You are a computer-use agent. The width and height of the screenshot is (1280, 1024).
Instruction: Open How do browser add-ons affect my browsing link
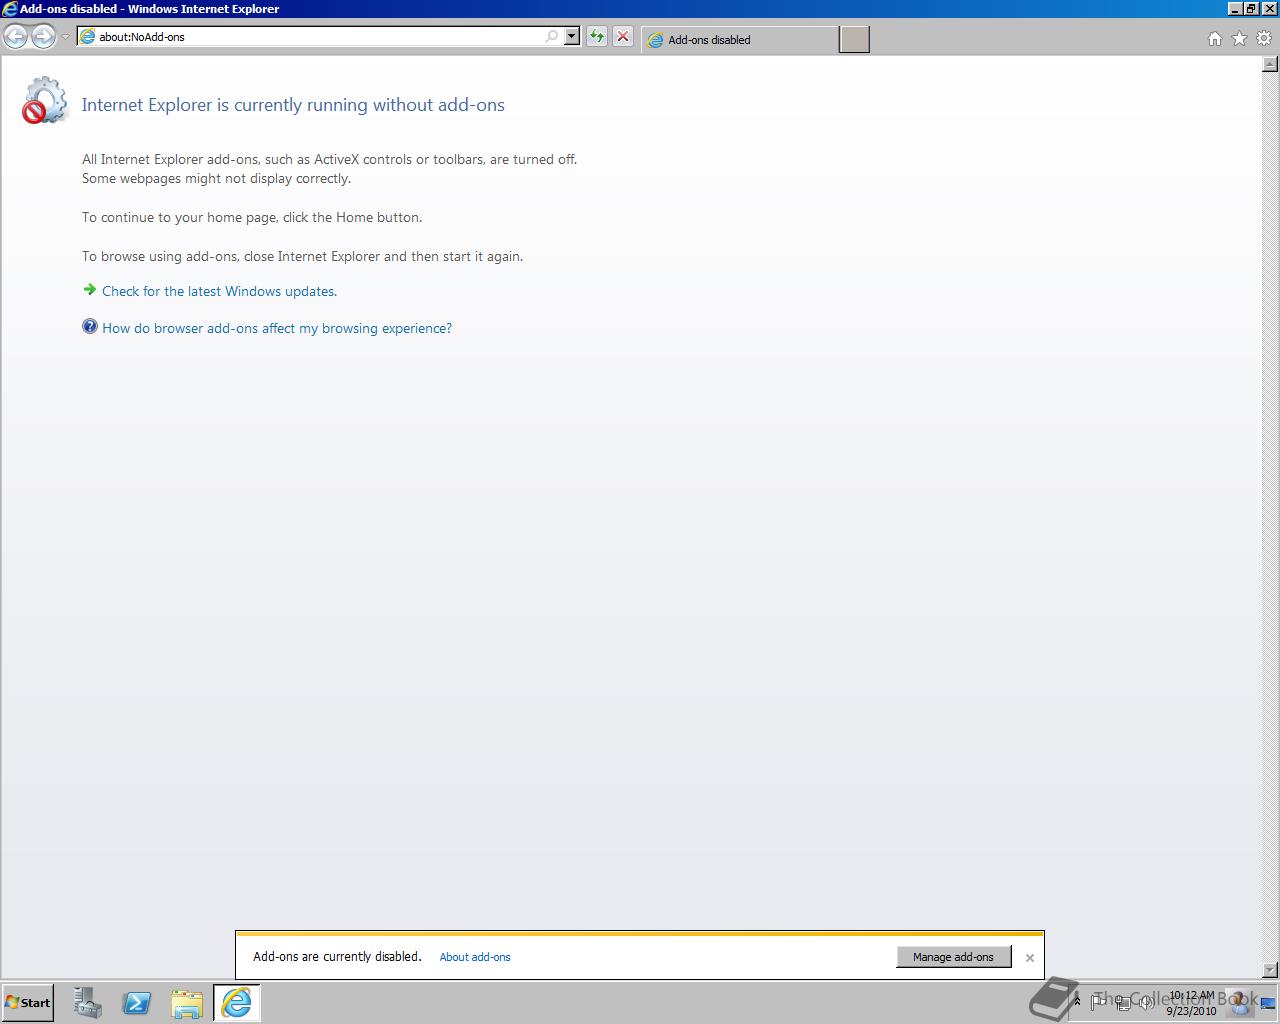tap(277, 328)
